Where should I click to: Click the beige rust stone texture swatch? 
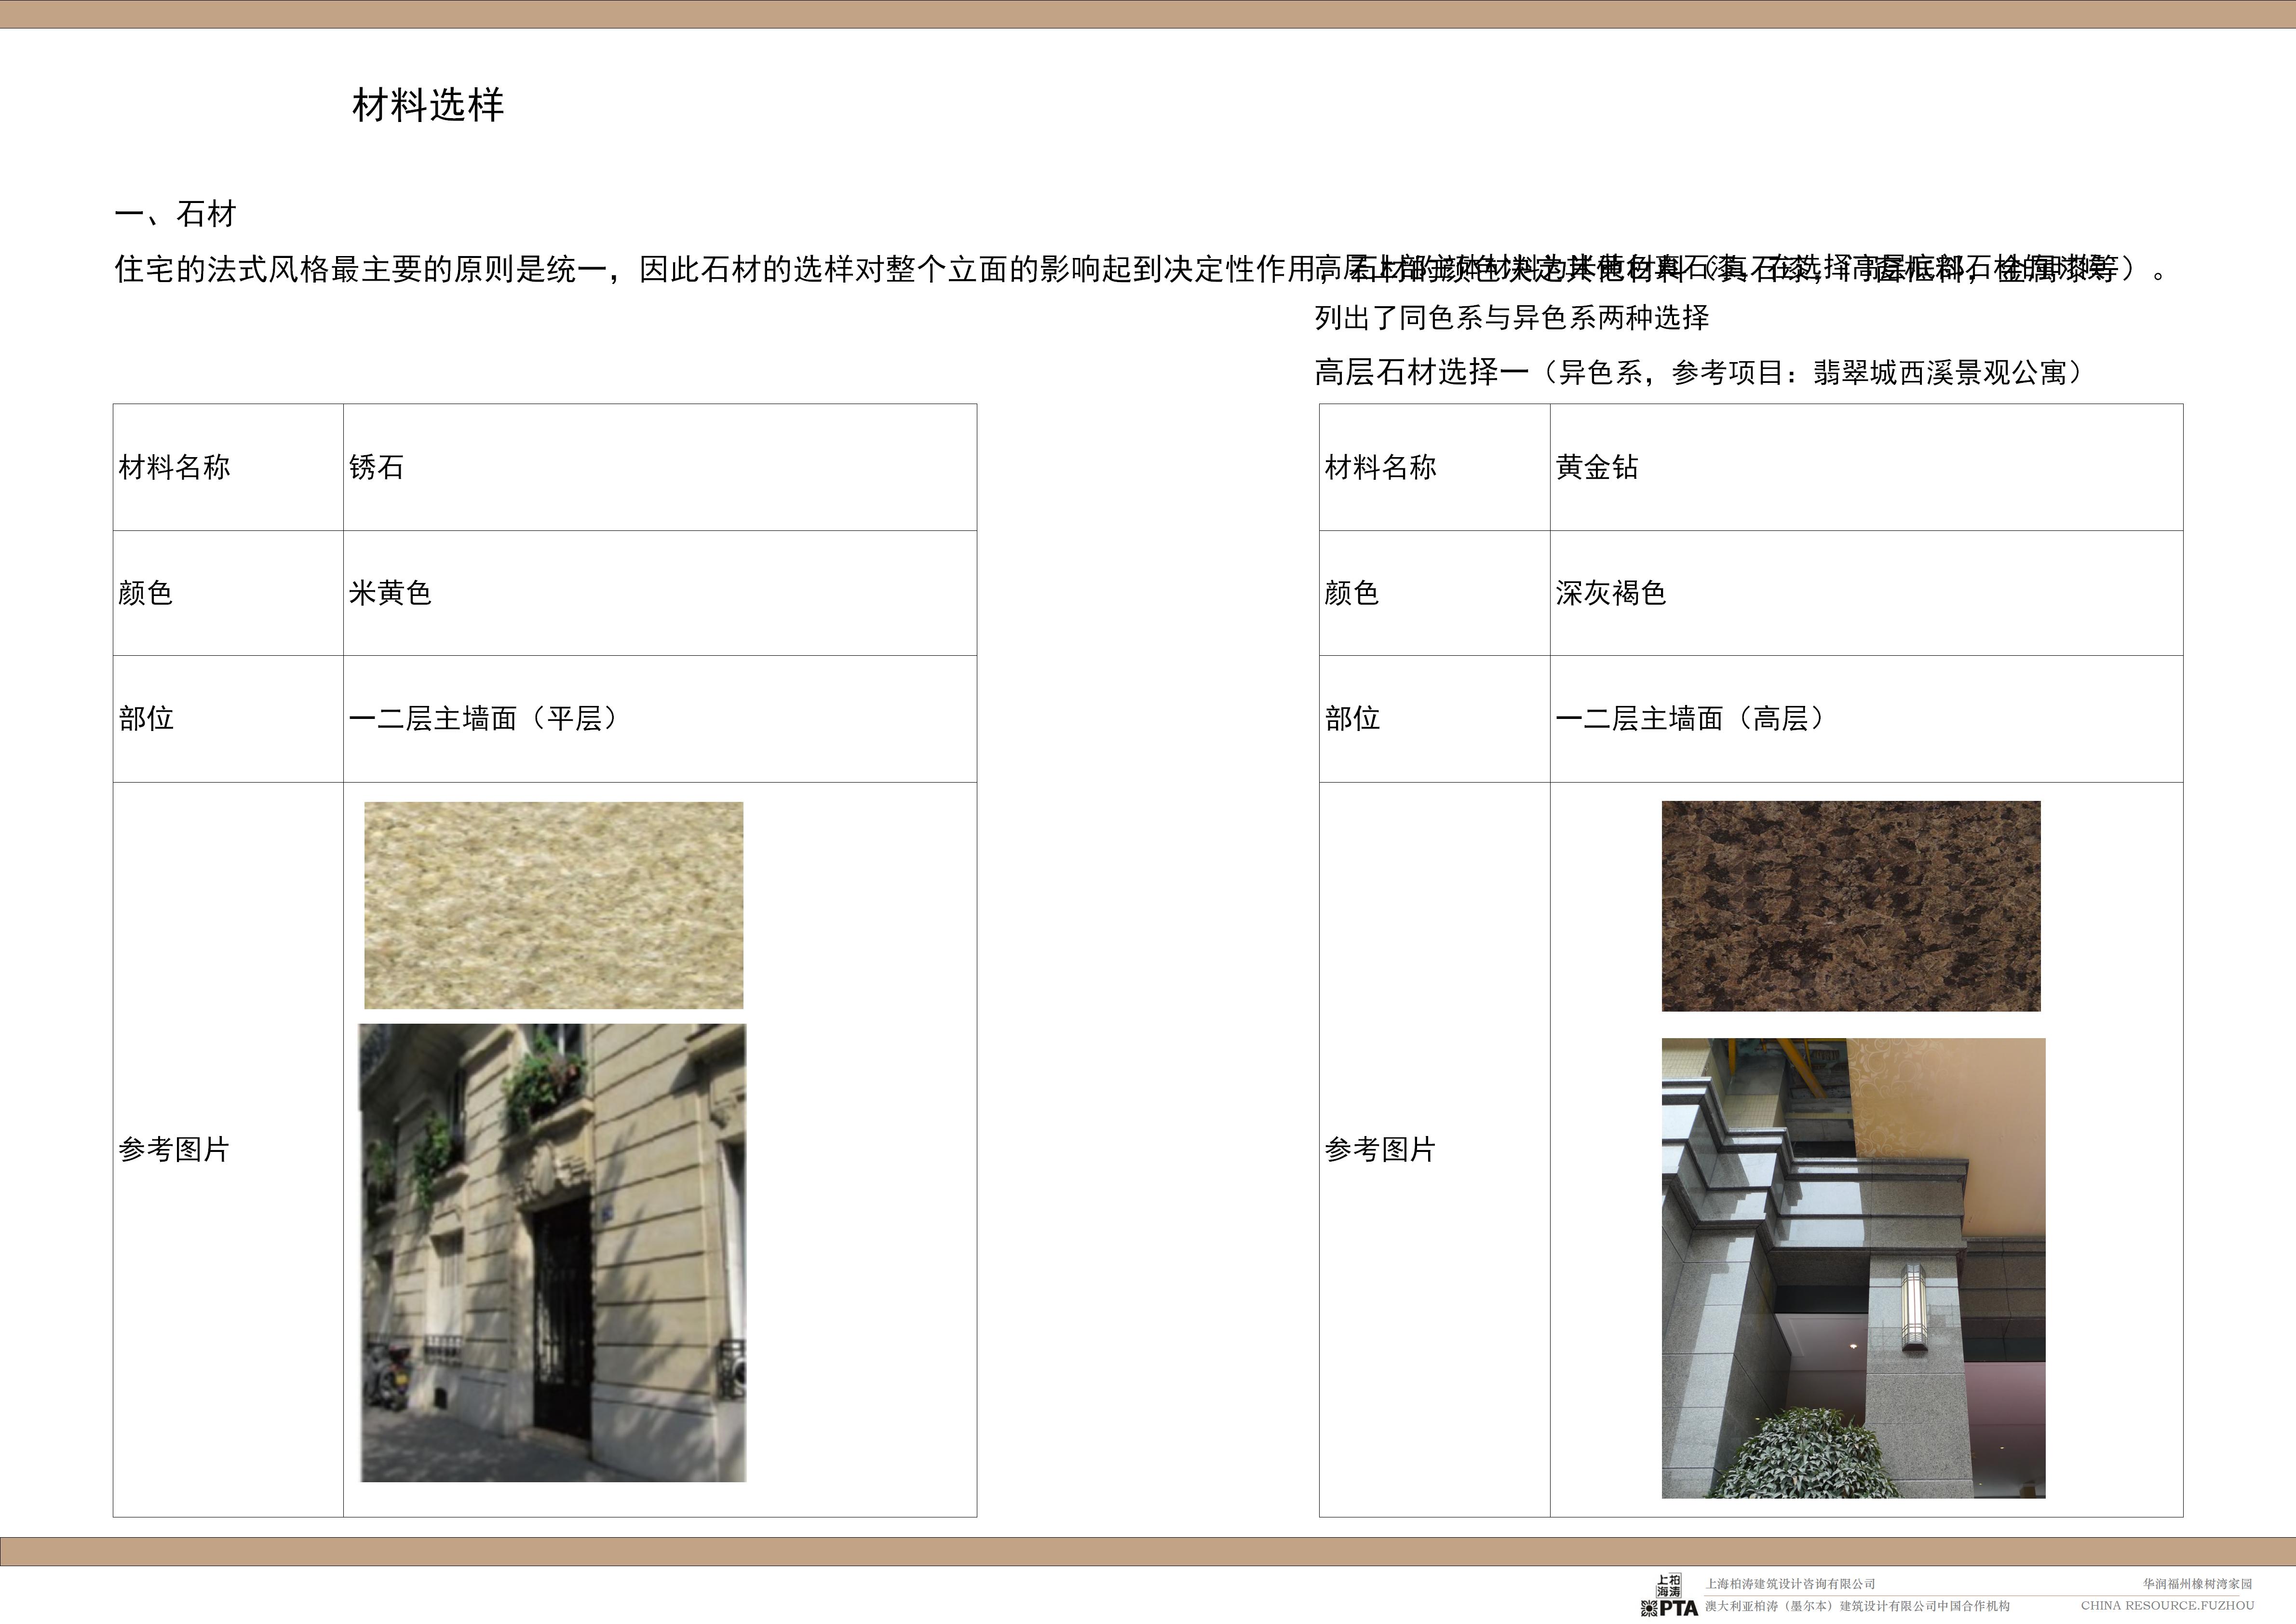(x=553, y=905)
